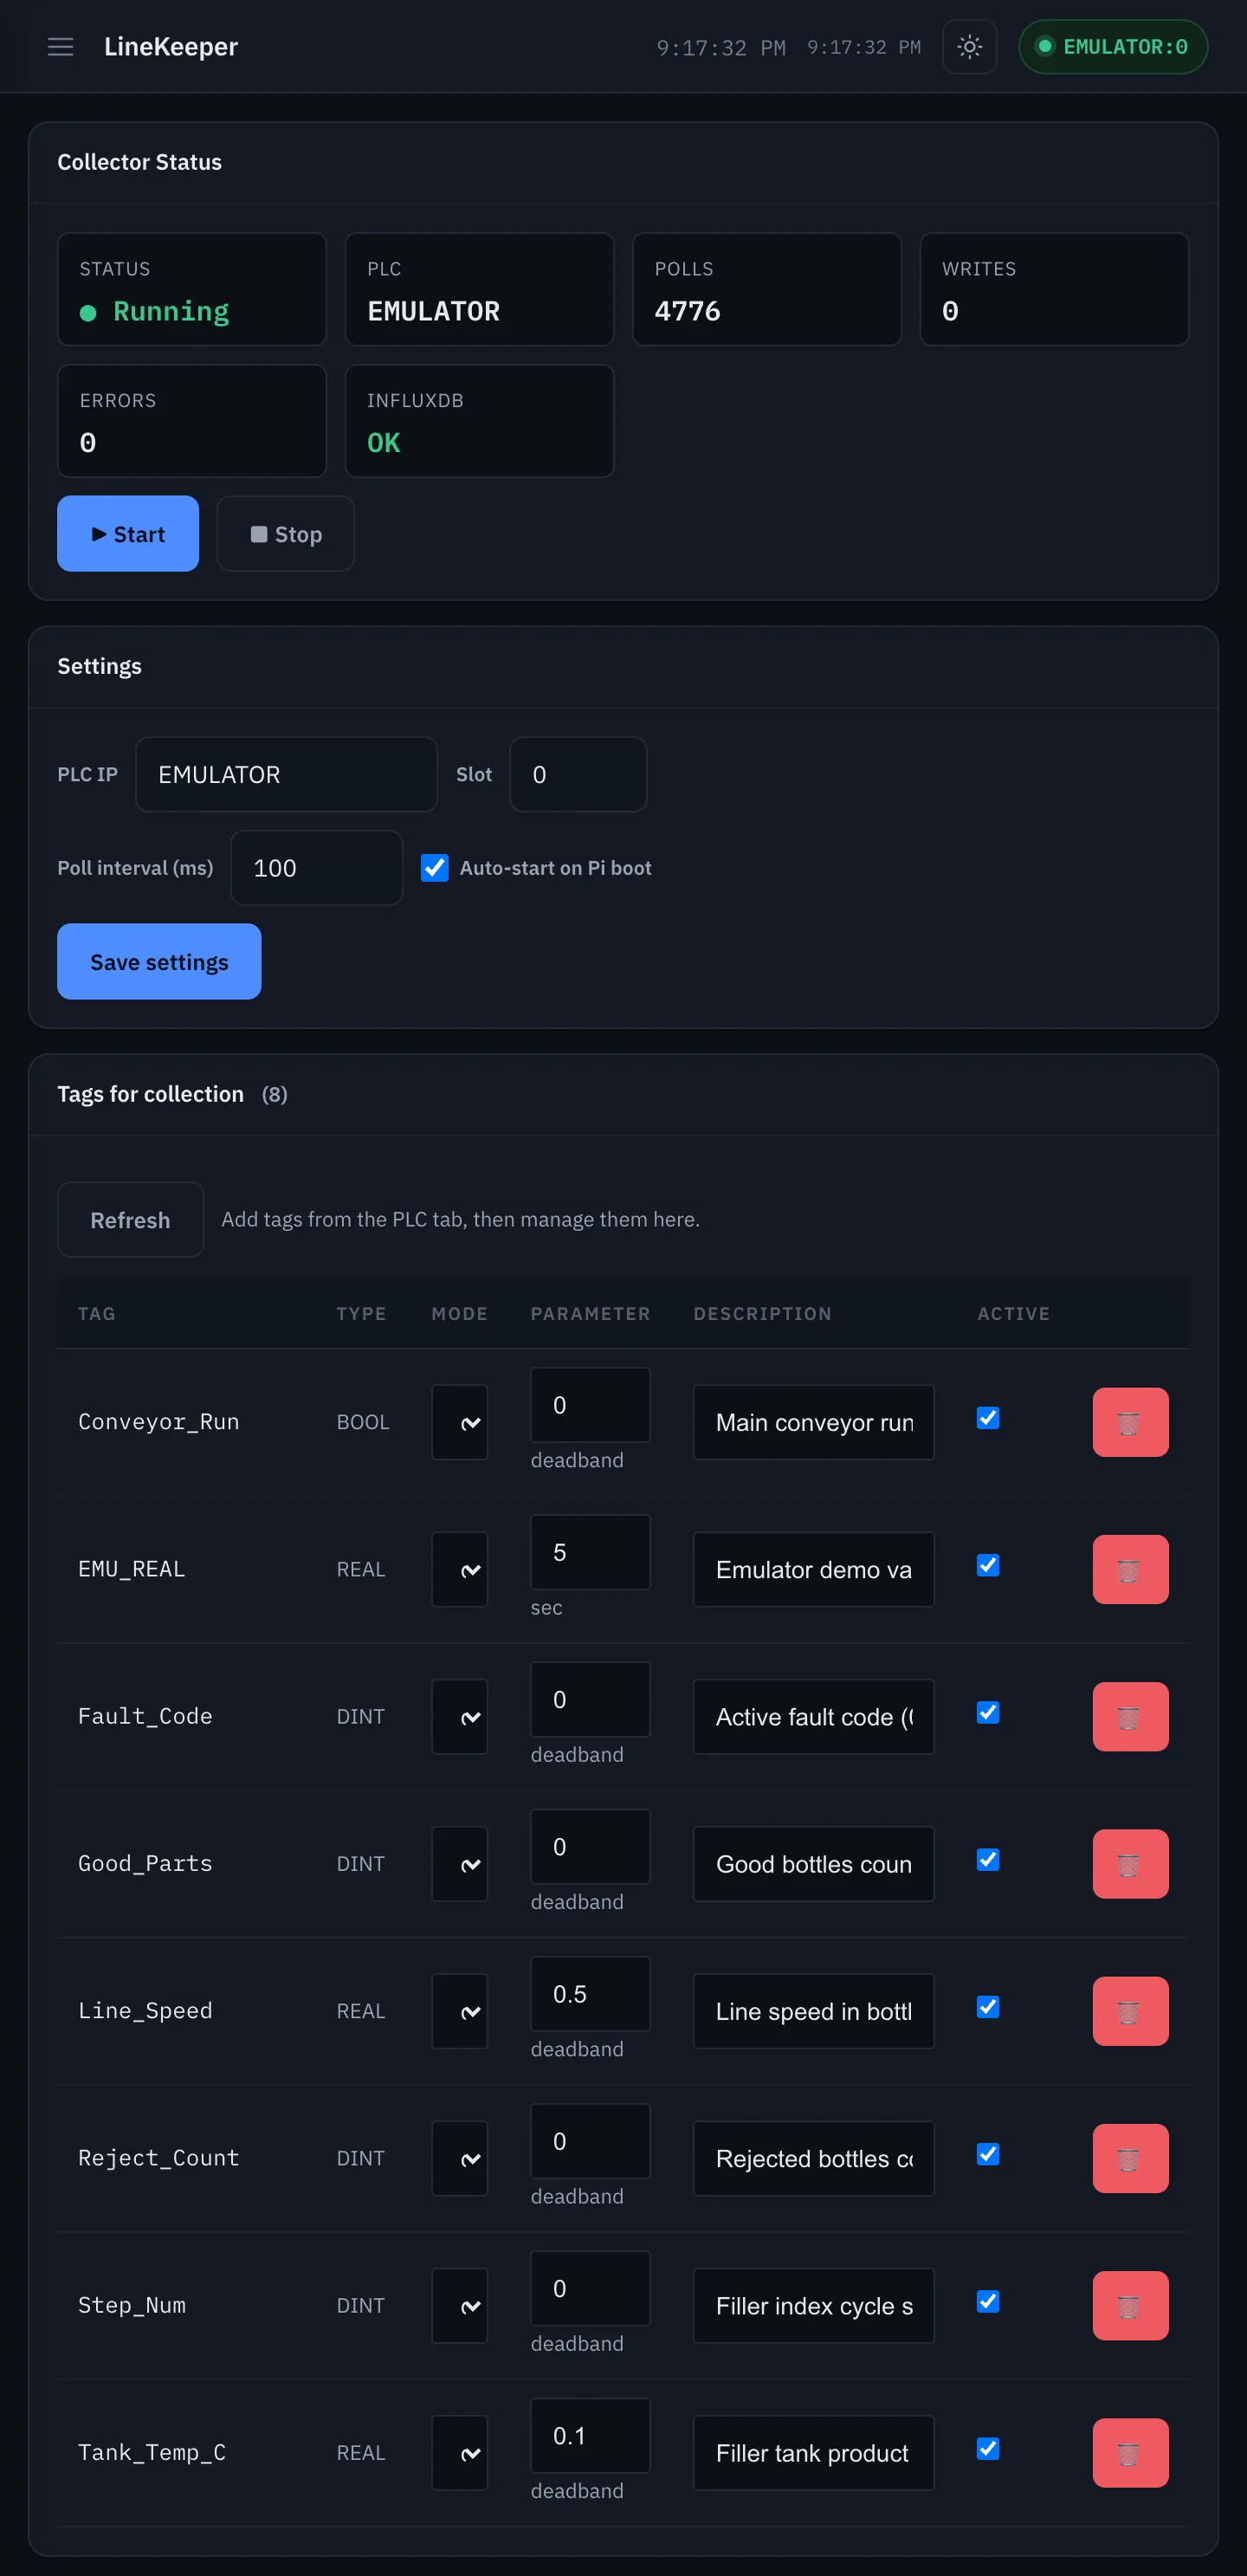The height and width of the screenshot is (2576, 1247).
Task: Delete the Reject_Count tag
Action: (x=1130, y=2158)
